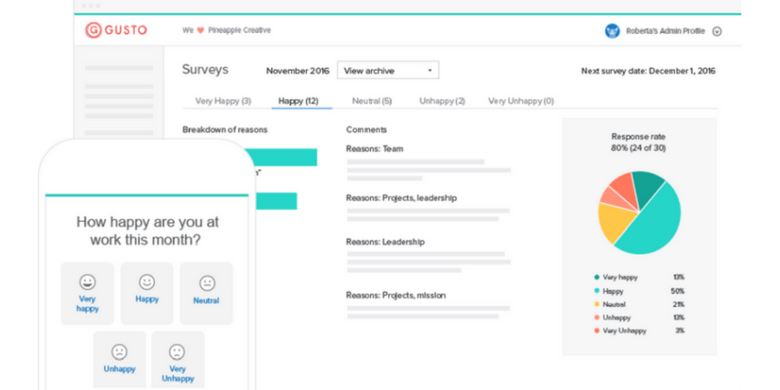Click the 3% value in the legend
This screenshot has height=390, width=780.
coord(680,330)
